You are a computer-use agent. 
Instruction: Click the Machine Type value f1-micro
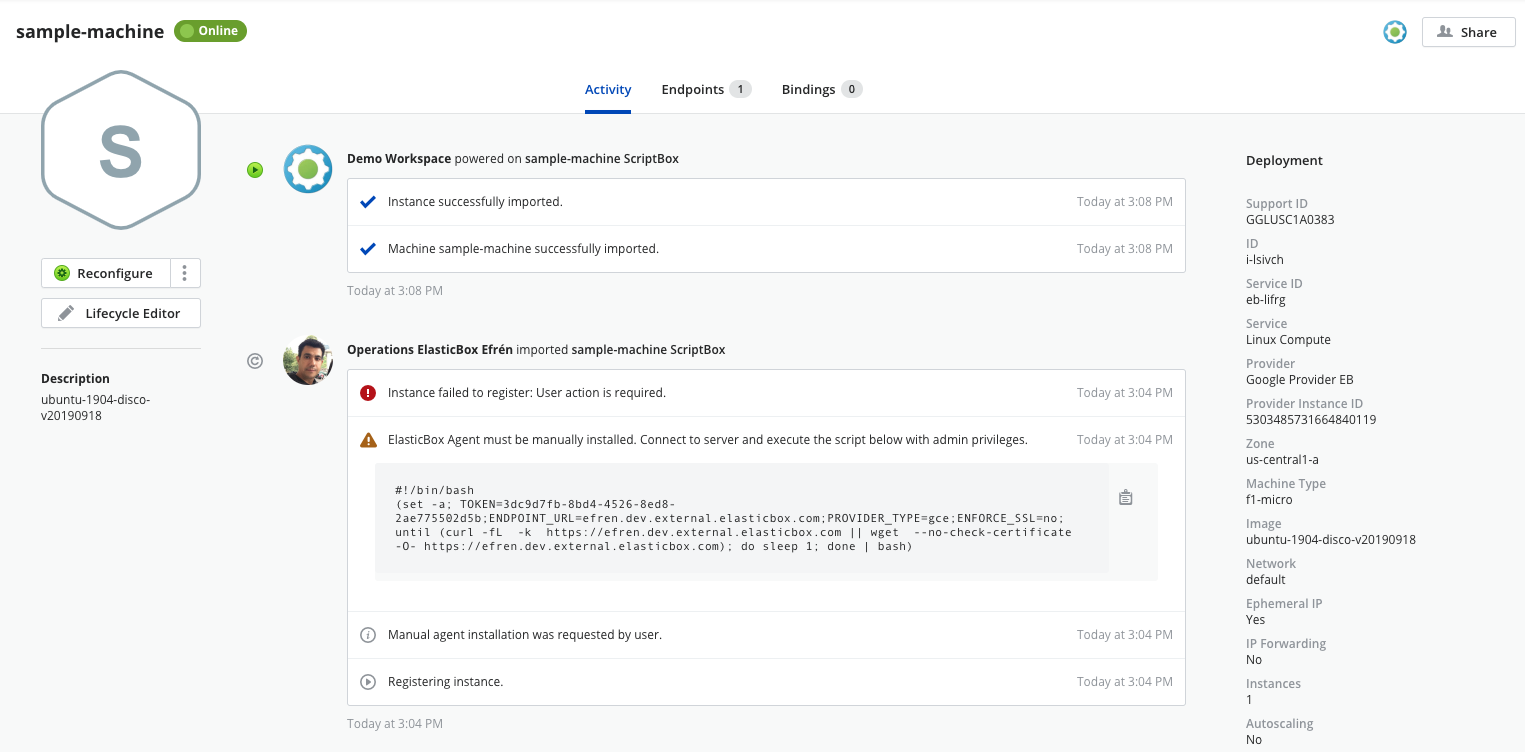pyautogui.click(x=1269, y=500)
